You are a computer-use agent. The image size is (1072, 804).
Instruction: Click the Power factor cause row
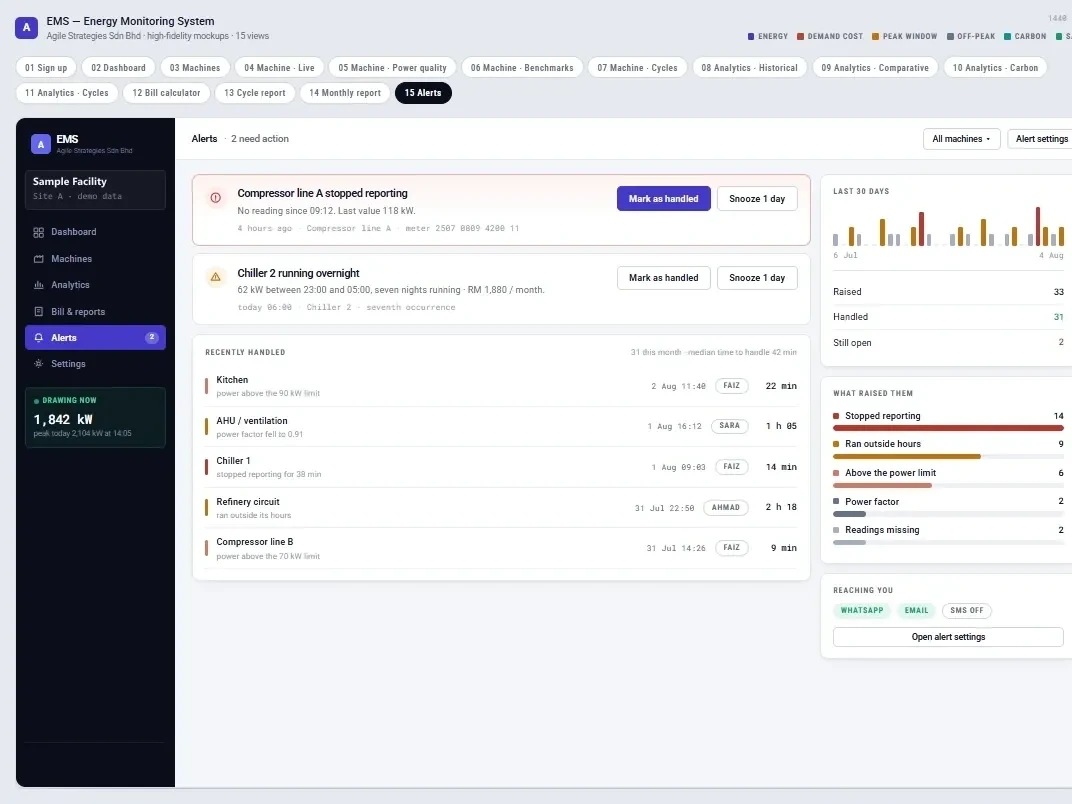(x=948, y=507)
